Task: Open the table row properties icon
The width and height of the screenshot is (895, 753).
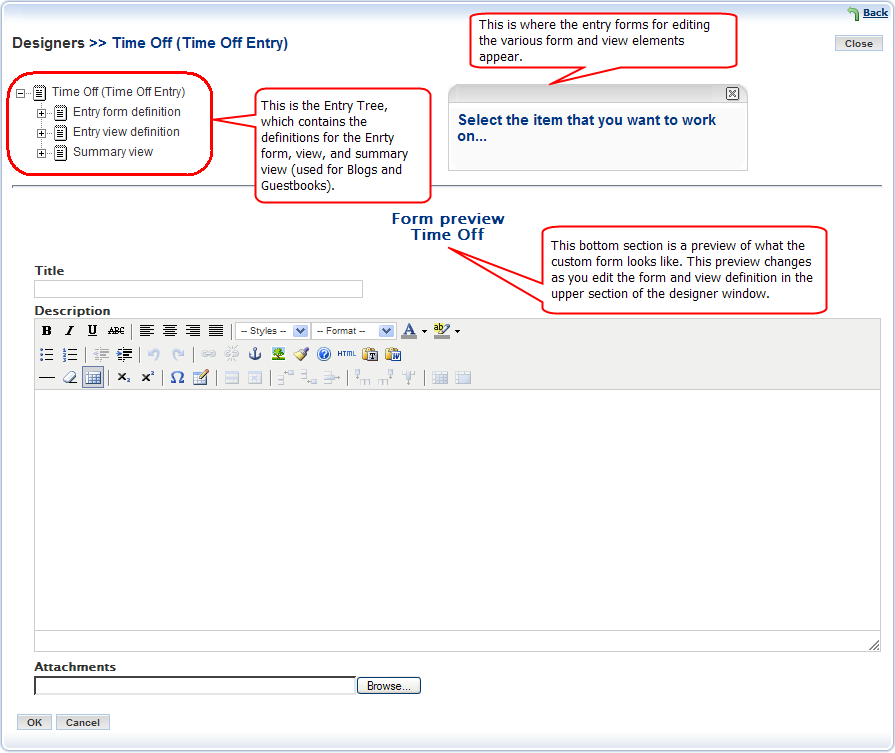Action: click(232, 378)
